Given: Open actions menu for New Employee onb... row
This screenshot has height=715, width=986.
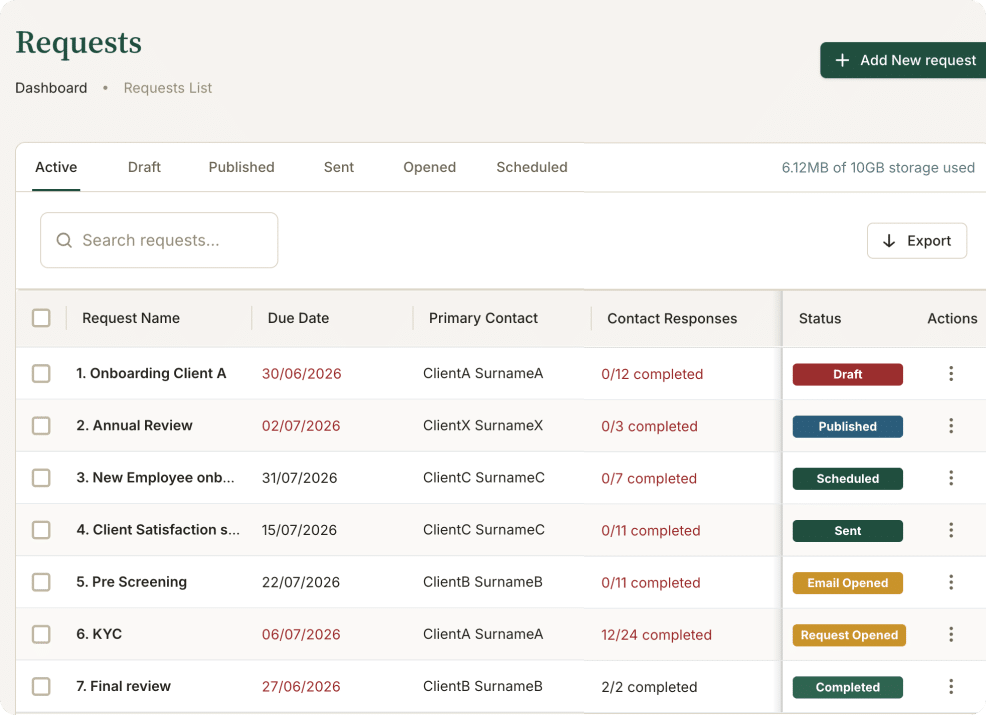Looking at the screenshot, I should pos(951,478).
